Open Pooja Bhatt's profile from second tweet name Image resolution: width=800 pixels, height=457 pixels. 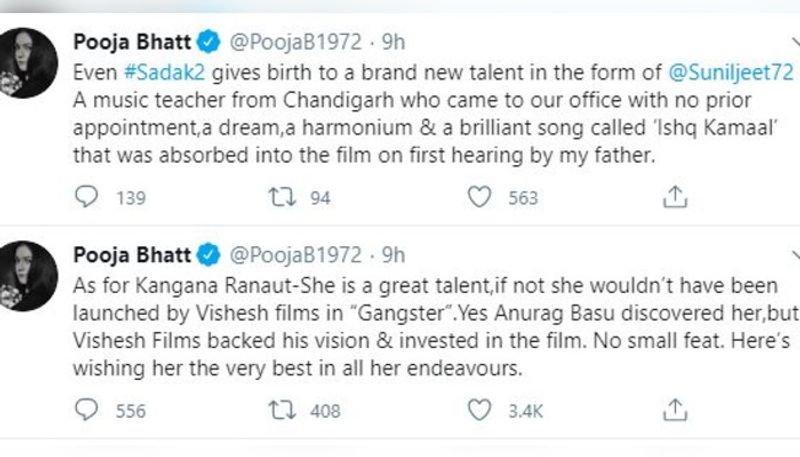pyautogui.click(x=132, y=255)
